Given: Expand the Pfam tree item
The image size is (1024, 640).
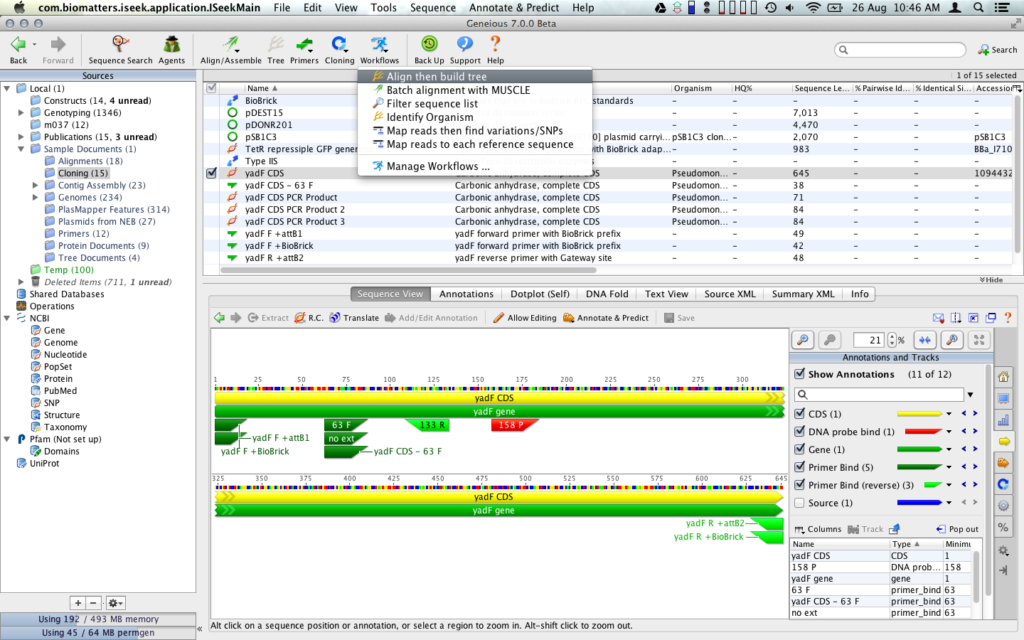Looking at the screenshot, I should pyautogui.click(x=8, y=438).
